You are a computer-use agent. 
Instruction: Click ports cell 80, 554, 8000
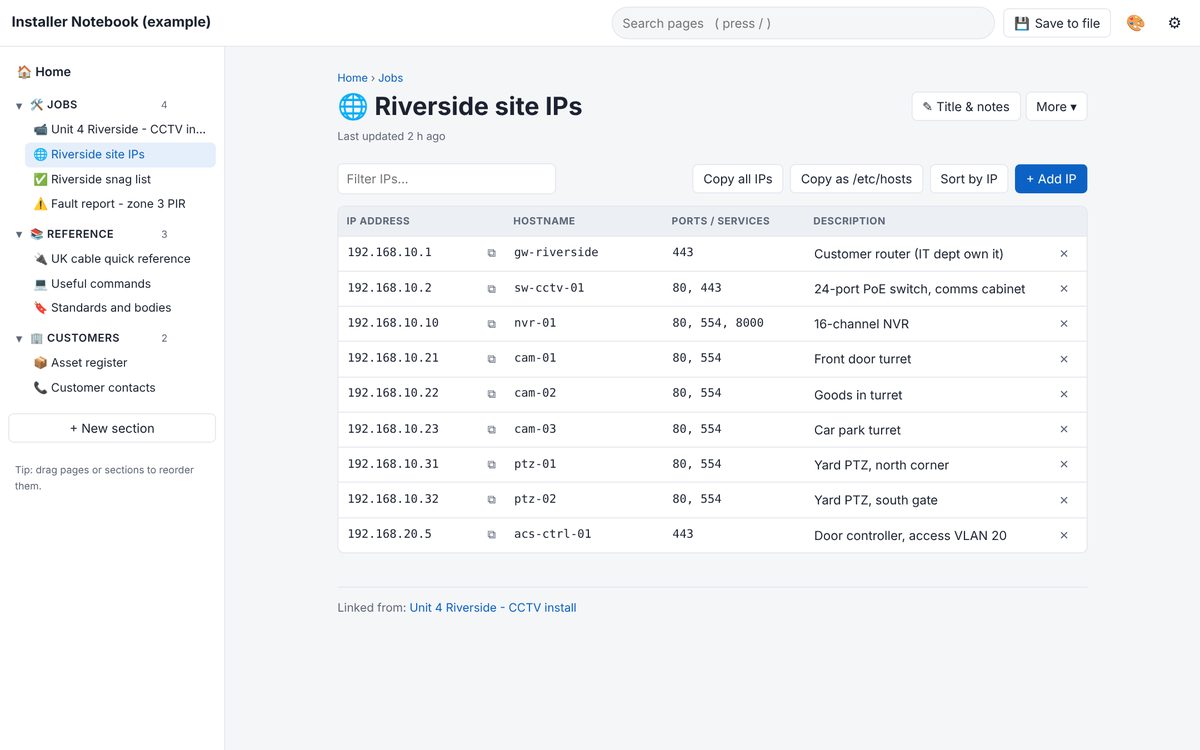pos(718,323)
